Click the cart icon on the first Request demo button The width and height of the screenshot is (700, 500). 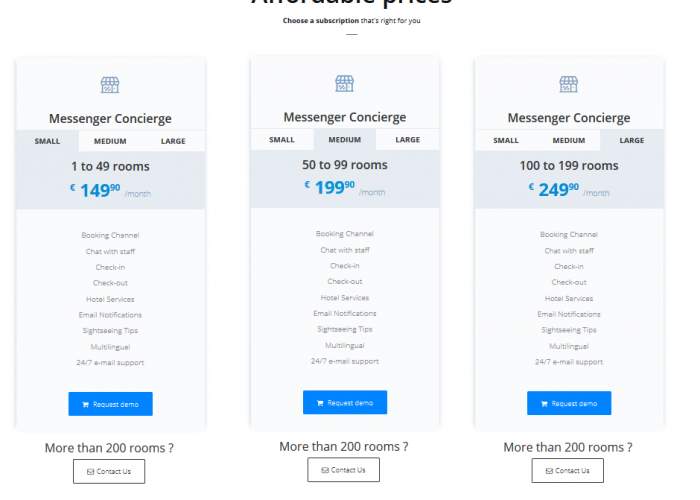coord(85,404)
